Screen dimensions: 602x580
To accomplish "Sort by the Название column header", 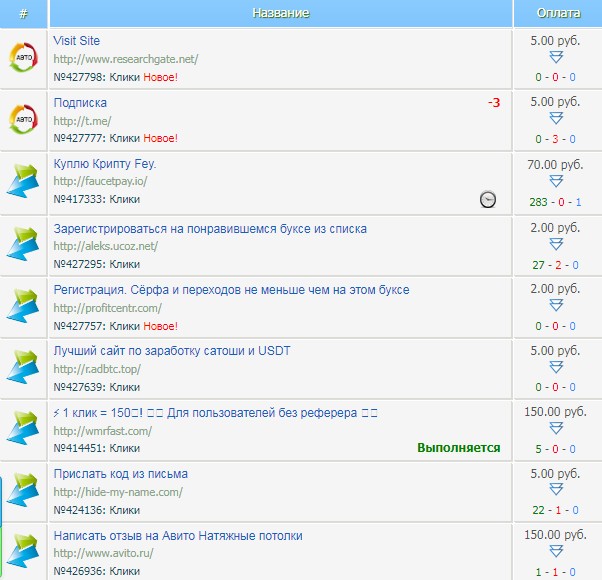I will coord(280,13).
